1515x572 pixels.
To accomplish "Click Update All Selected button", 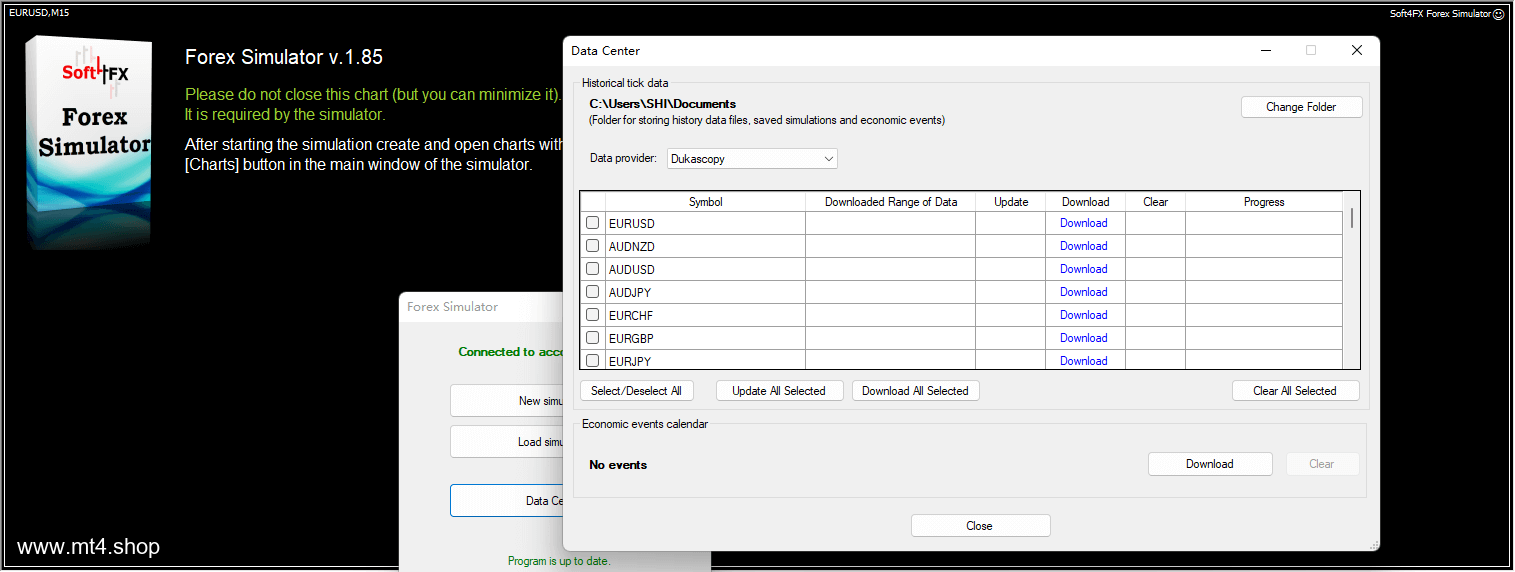I will 779,391.
